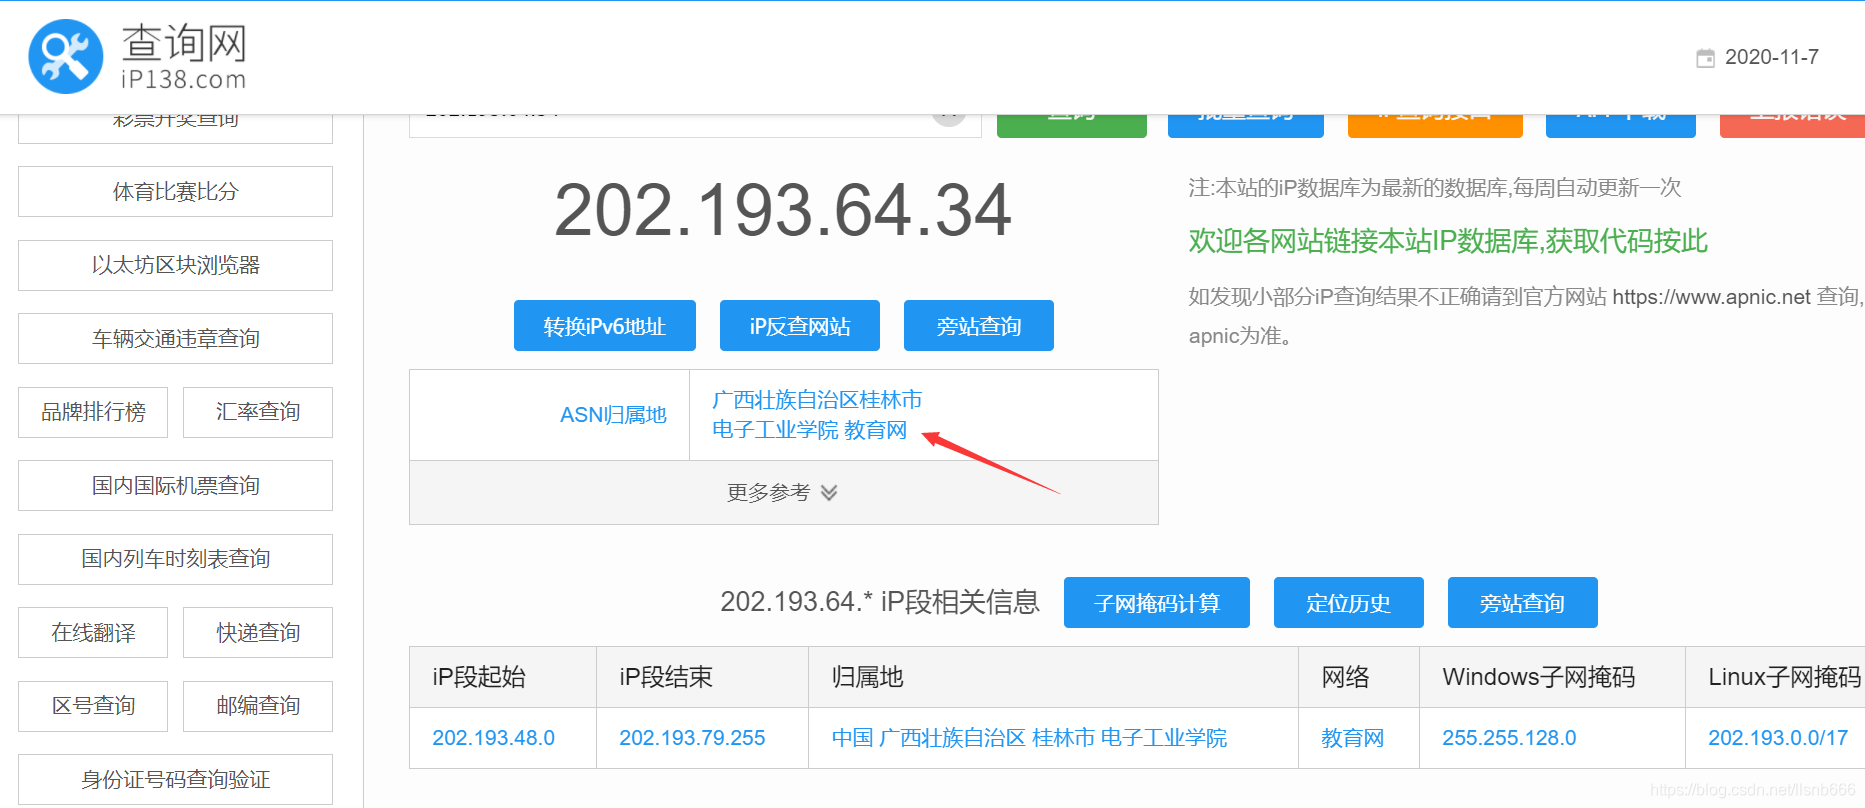Click the iP段起始 column header
The width and height of the screenshot is (1865, 808).
point(479,677)
